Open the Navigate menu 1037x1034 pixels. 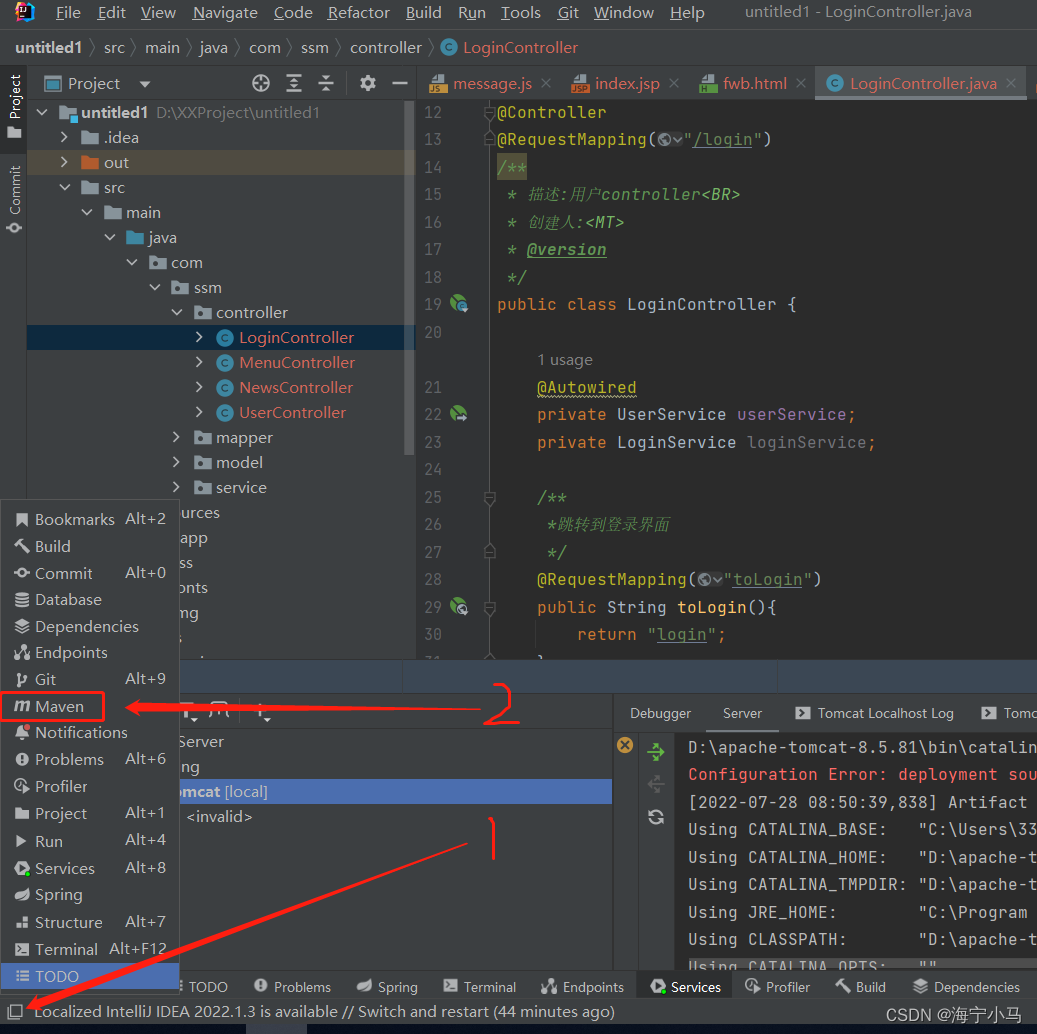pos(225,13)
